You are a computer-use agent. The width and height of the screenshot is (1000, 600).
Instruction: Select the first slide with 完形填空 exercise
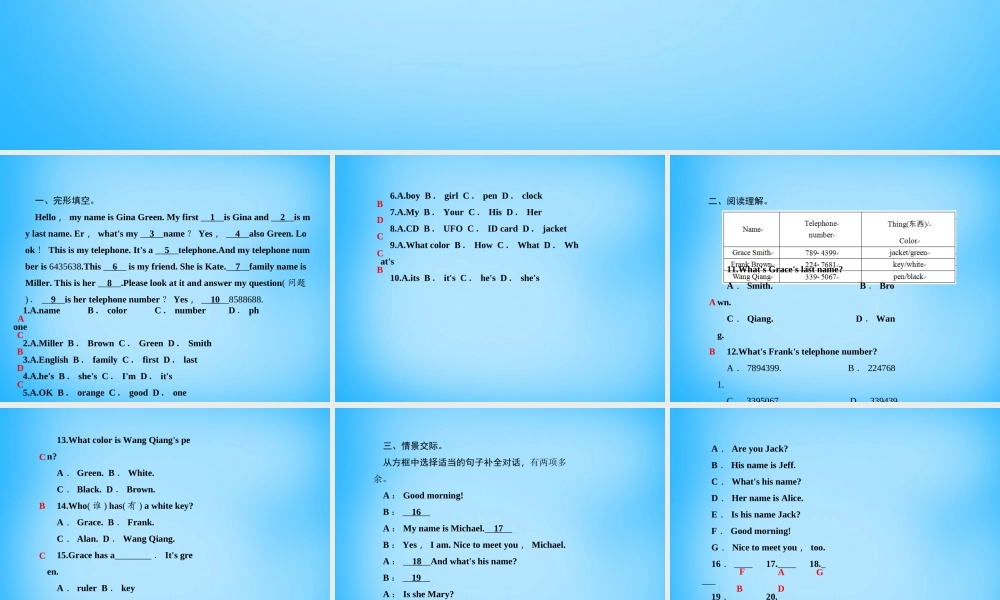[166, 280]
